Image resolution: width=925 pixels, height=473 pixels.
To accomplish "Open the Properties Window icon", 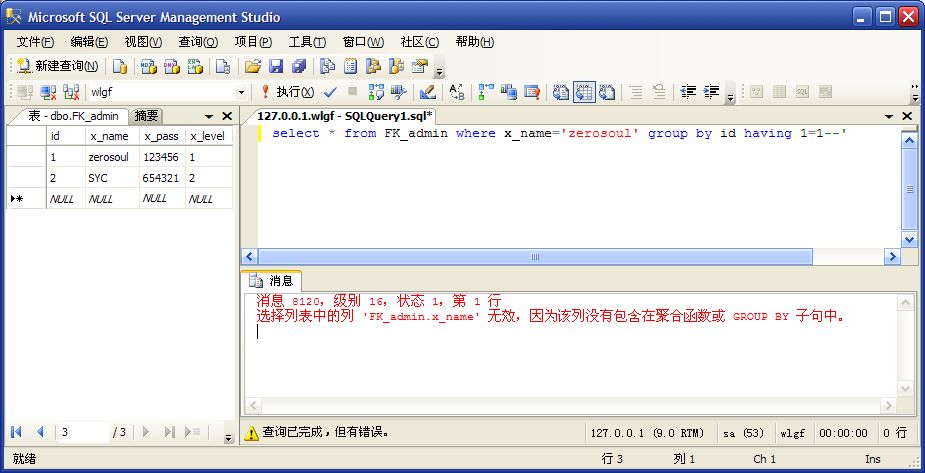I will tap(419, 66).
